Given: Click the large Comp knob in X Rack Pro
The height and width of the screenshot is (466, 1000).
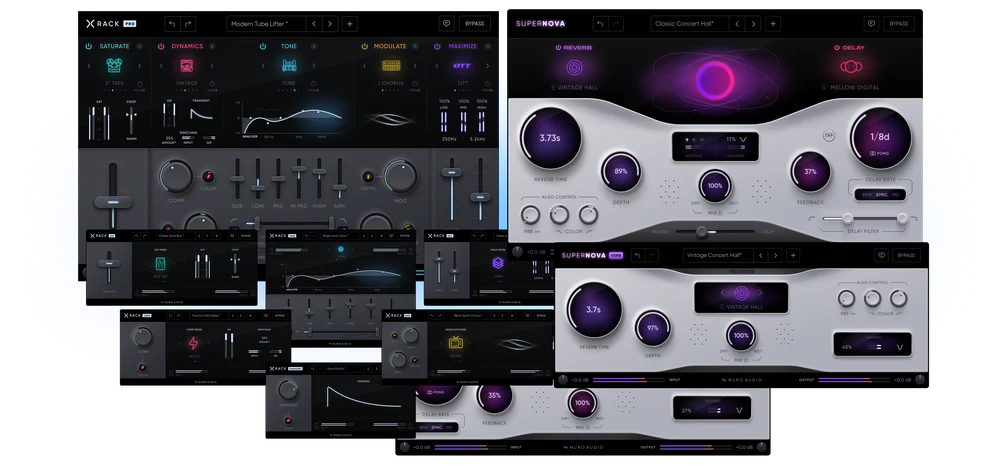Looking at the screenshot, I should coord(175,177).
